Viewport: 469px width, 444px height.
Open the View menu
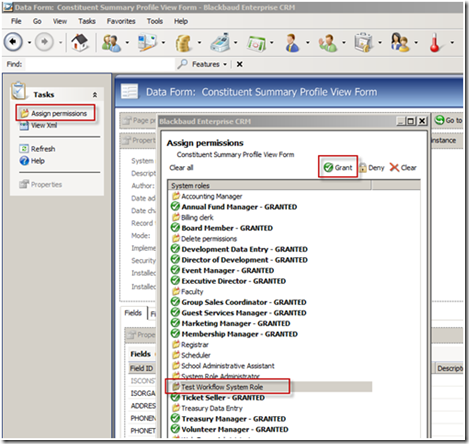(x=60, y=21)
